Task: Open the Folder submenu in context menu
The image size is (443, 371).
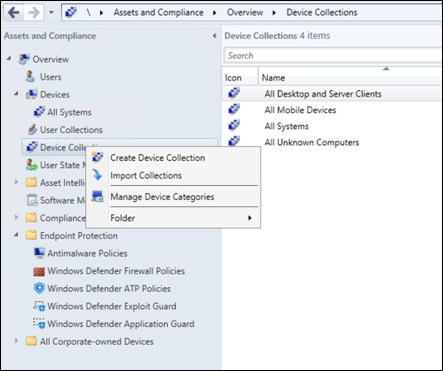Action: click(x=173, y=218)
